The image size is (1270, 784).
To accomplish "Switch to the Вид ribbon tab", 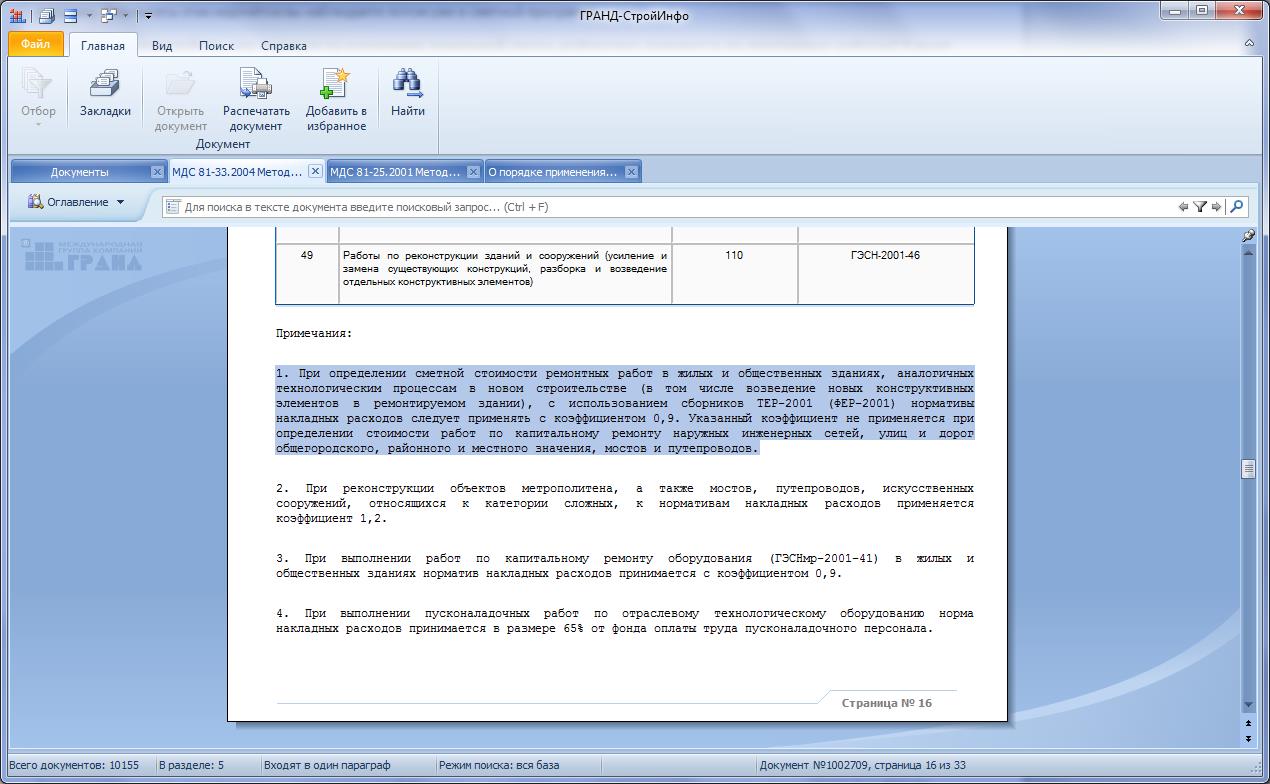I will click(x=162, y=46).
